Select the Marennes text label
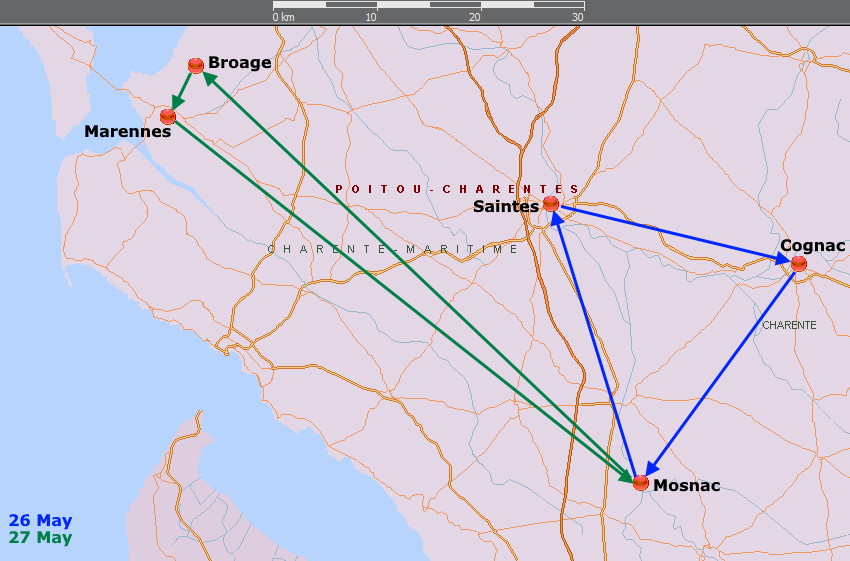The image size is (850, 561). tap(127, 132)
